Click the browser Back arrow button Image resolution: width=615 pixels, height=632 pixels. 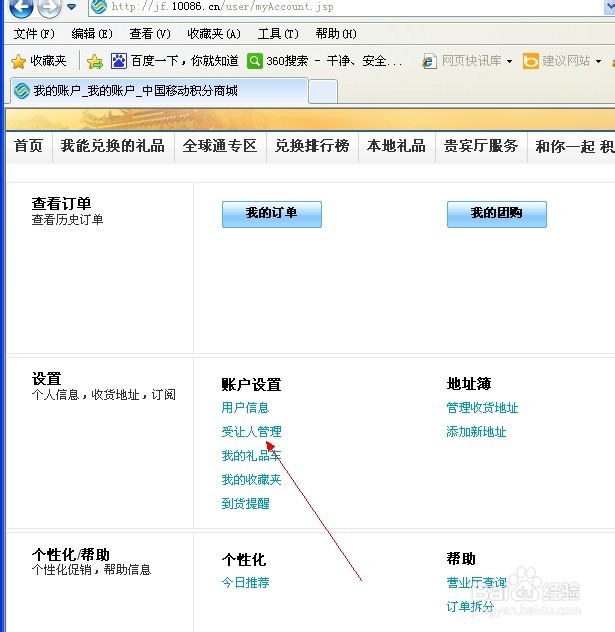click(x=21, y=7)
